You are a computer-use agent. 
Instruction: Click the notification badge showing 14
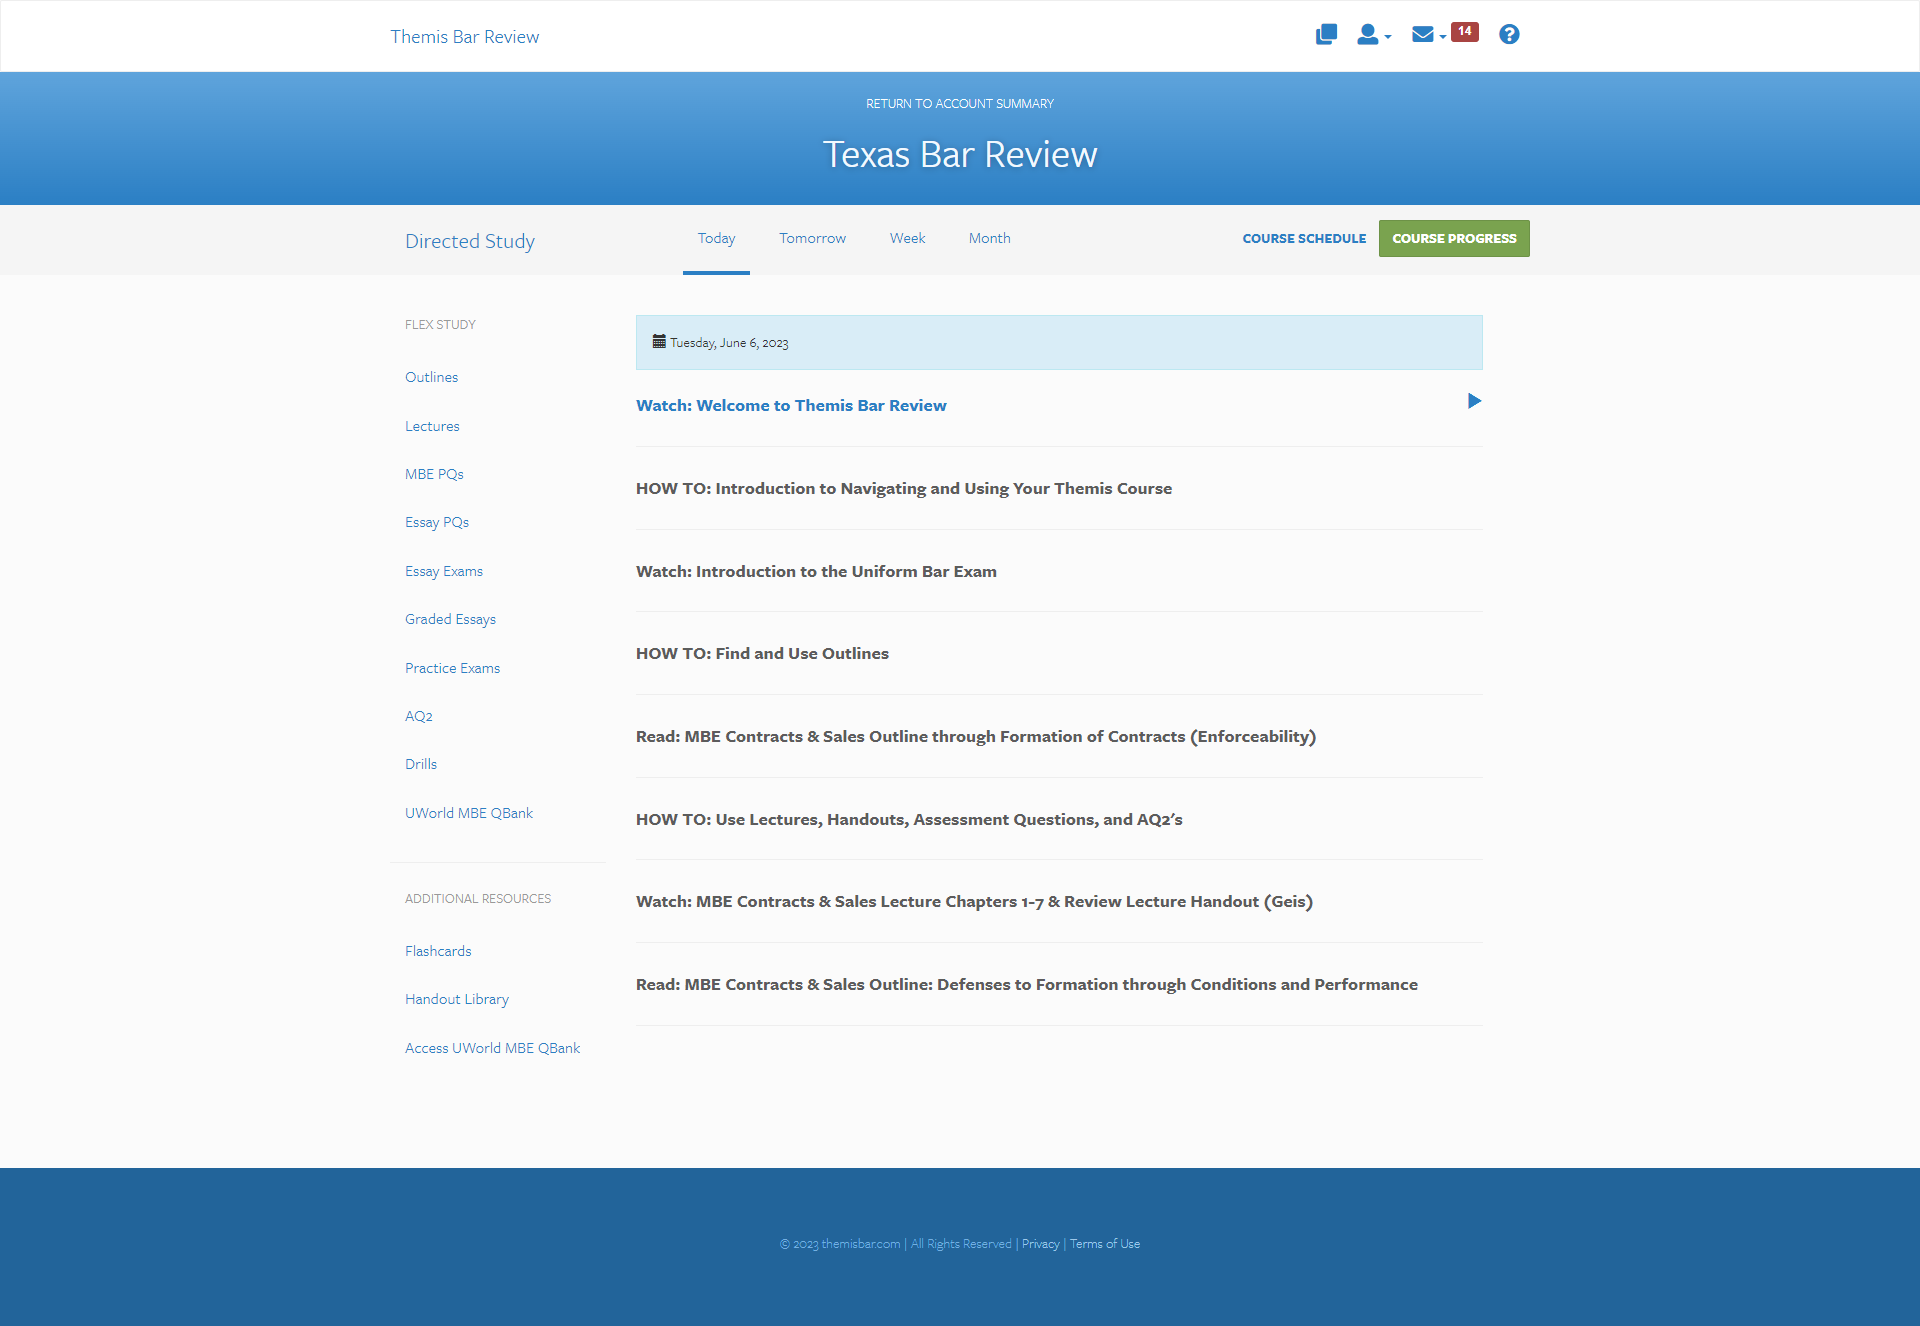click(x=1463, y=34)
